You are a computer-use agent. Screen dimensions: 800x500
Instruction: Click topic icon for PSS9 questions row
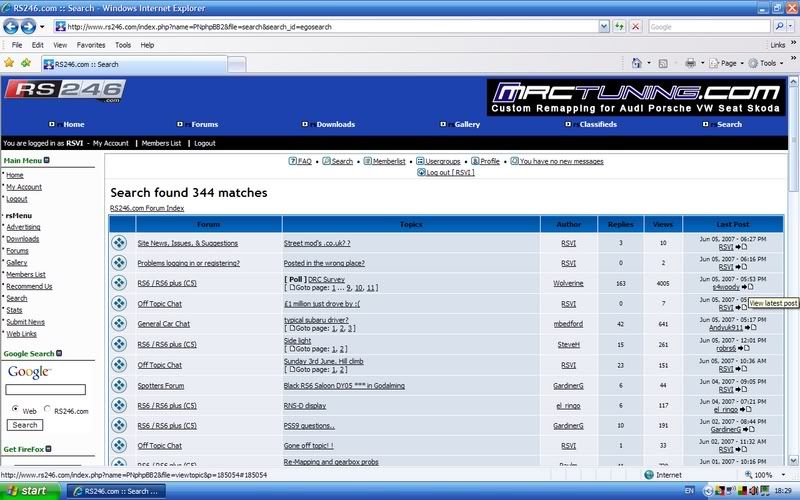(119, 425)
